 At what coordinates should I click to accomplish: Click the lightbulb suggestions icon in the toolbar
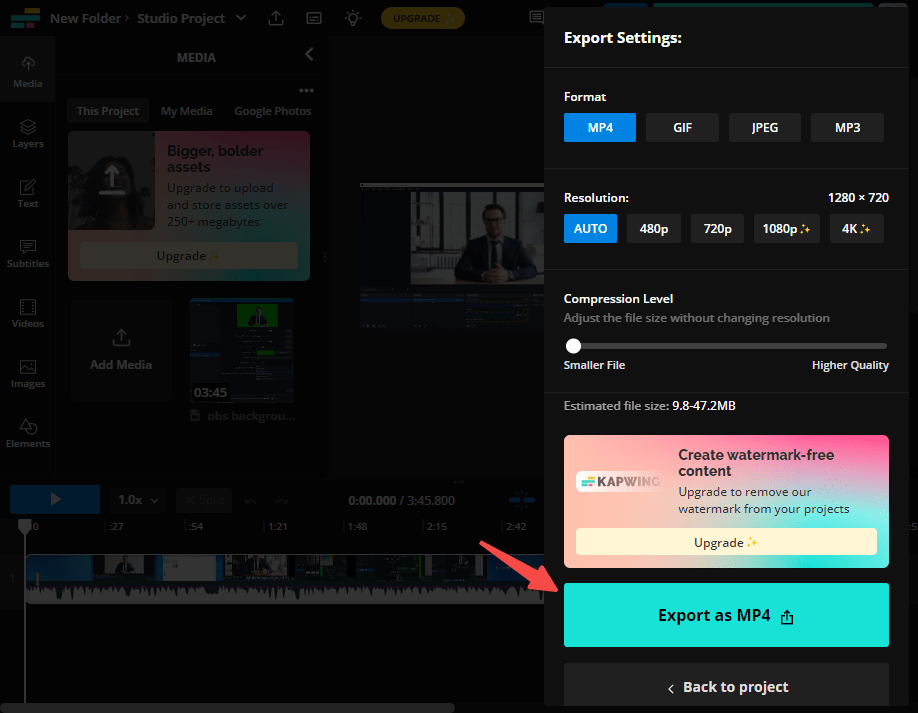pos(352,18)
